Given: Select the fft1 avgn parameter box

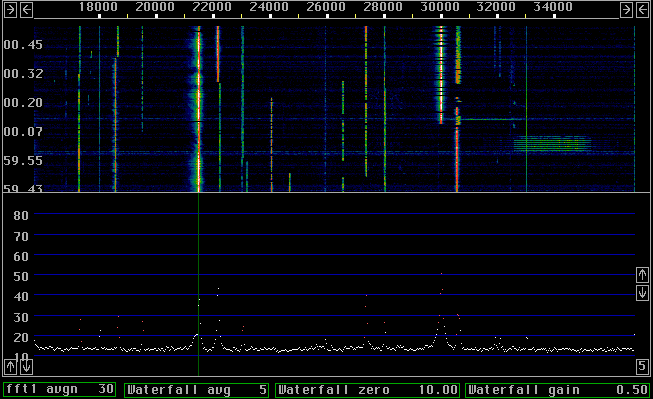Looking at the screenshot, I should (x=60, y=389).
